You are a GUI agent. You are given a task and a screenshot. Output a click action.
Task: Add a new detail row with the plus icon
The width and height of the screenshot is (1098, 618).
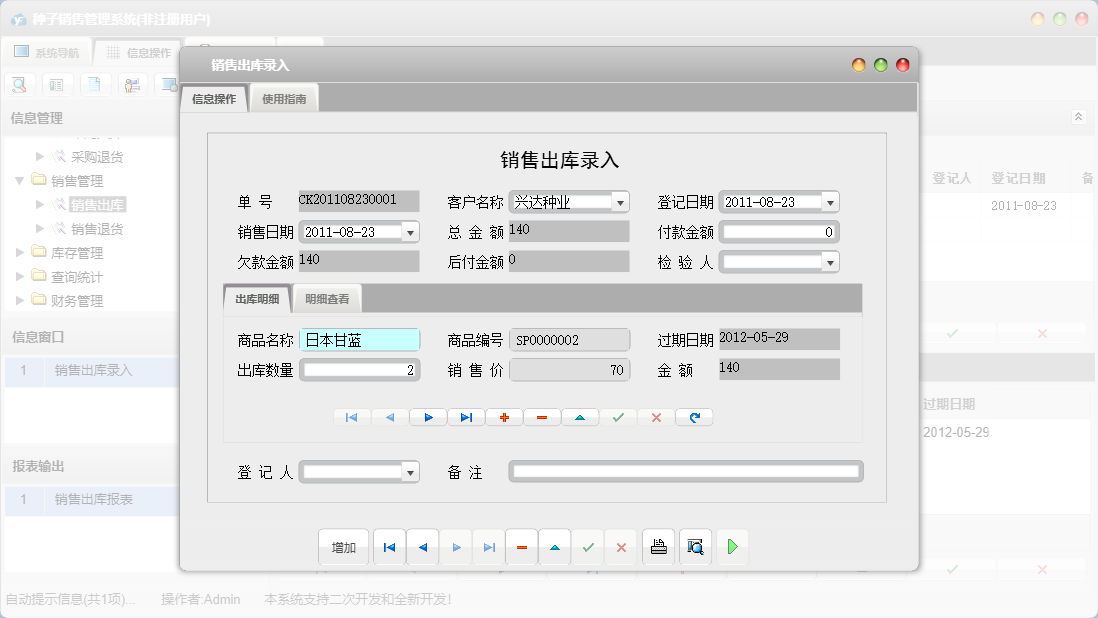click(504, 417)
